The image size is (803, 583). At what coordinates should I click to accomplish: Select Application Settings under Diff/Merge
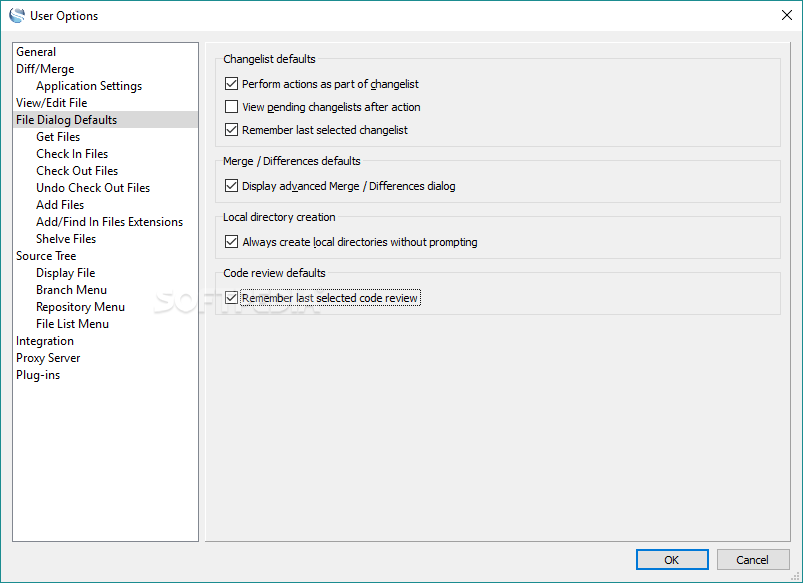89,86
